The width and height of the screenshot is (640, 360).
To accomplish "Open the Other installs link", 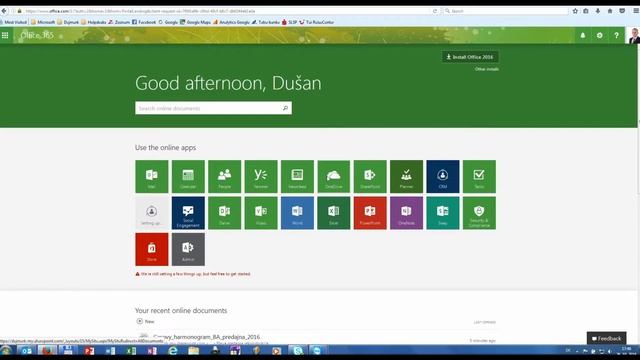I will pos(487,69).
